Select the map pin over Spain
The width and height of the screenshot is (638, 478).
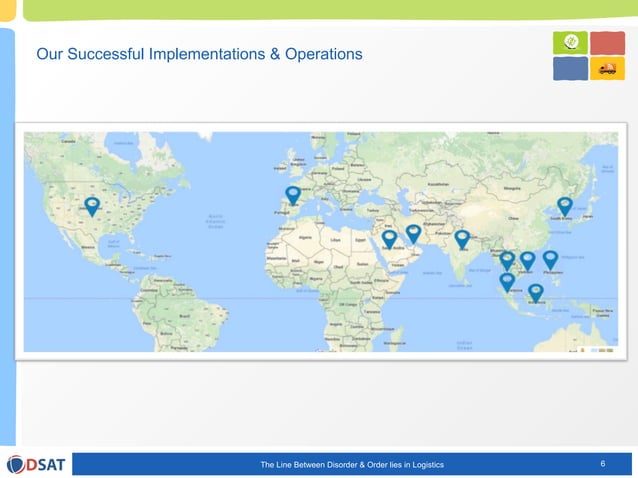(x=293, y=195)
